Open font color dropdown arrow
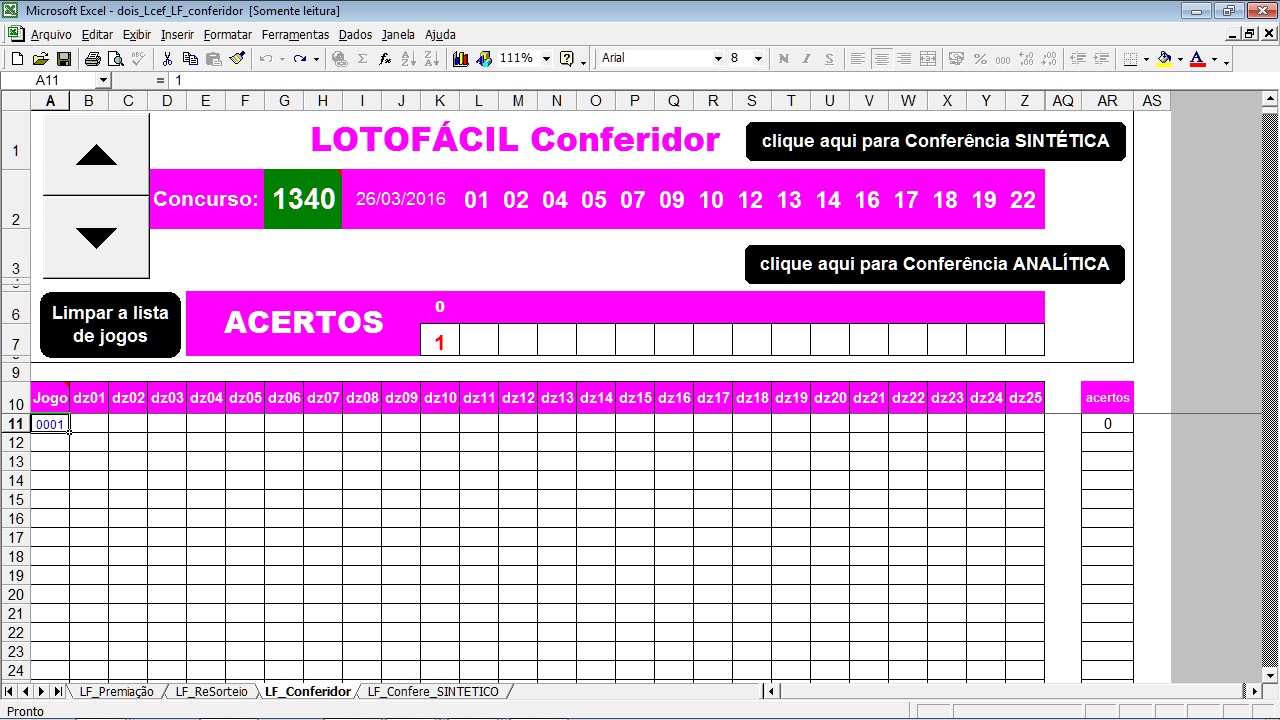 [x=1214, y=59]
